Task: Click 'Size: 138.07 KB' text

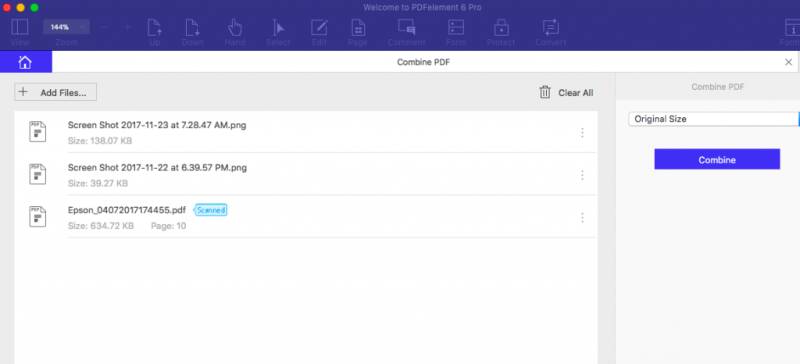Action: click(x=100, y=140)
